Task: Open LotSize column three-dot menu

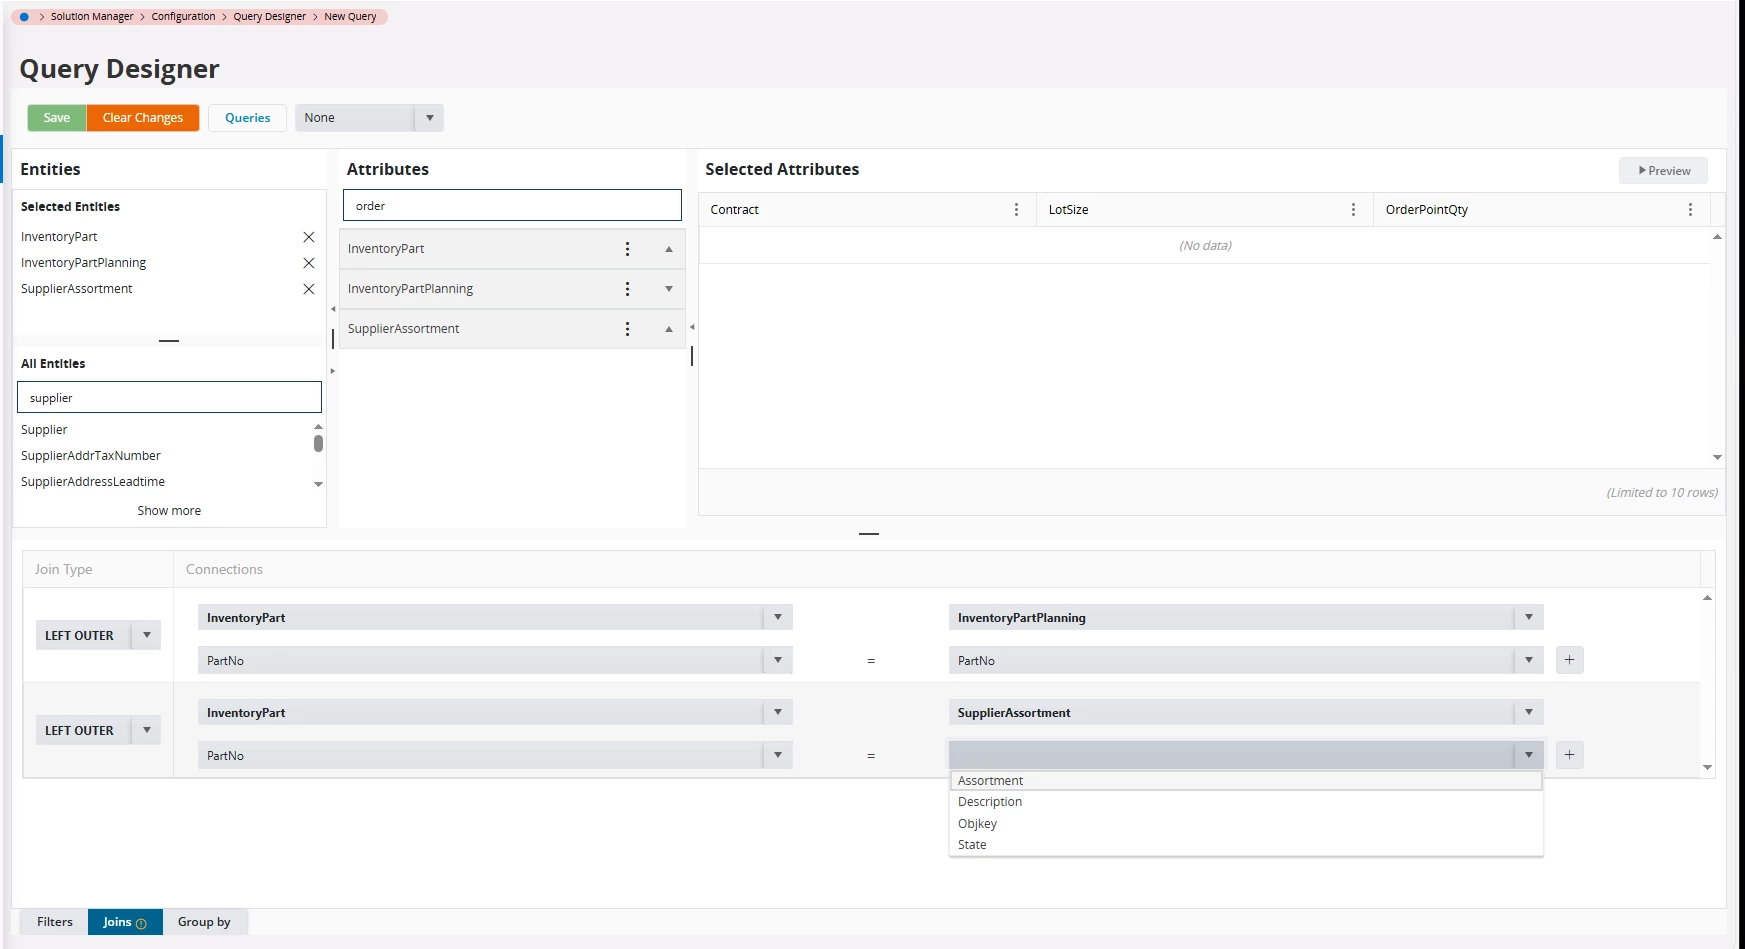Action: point(1353,210)
